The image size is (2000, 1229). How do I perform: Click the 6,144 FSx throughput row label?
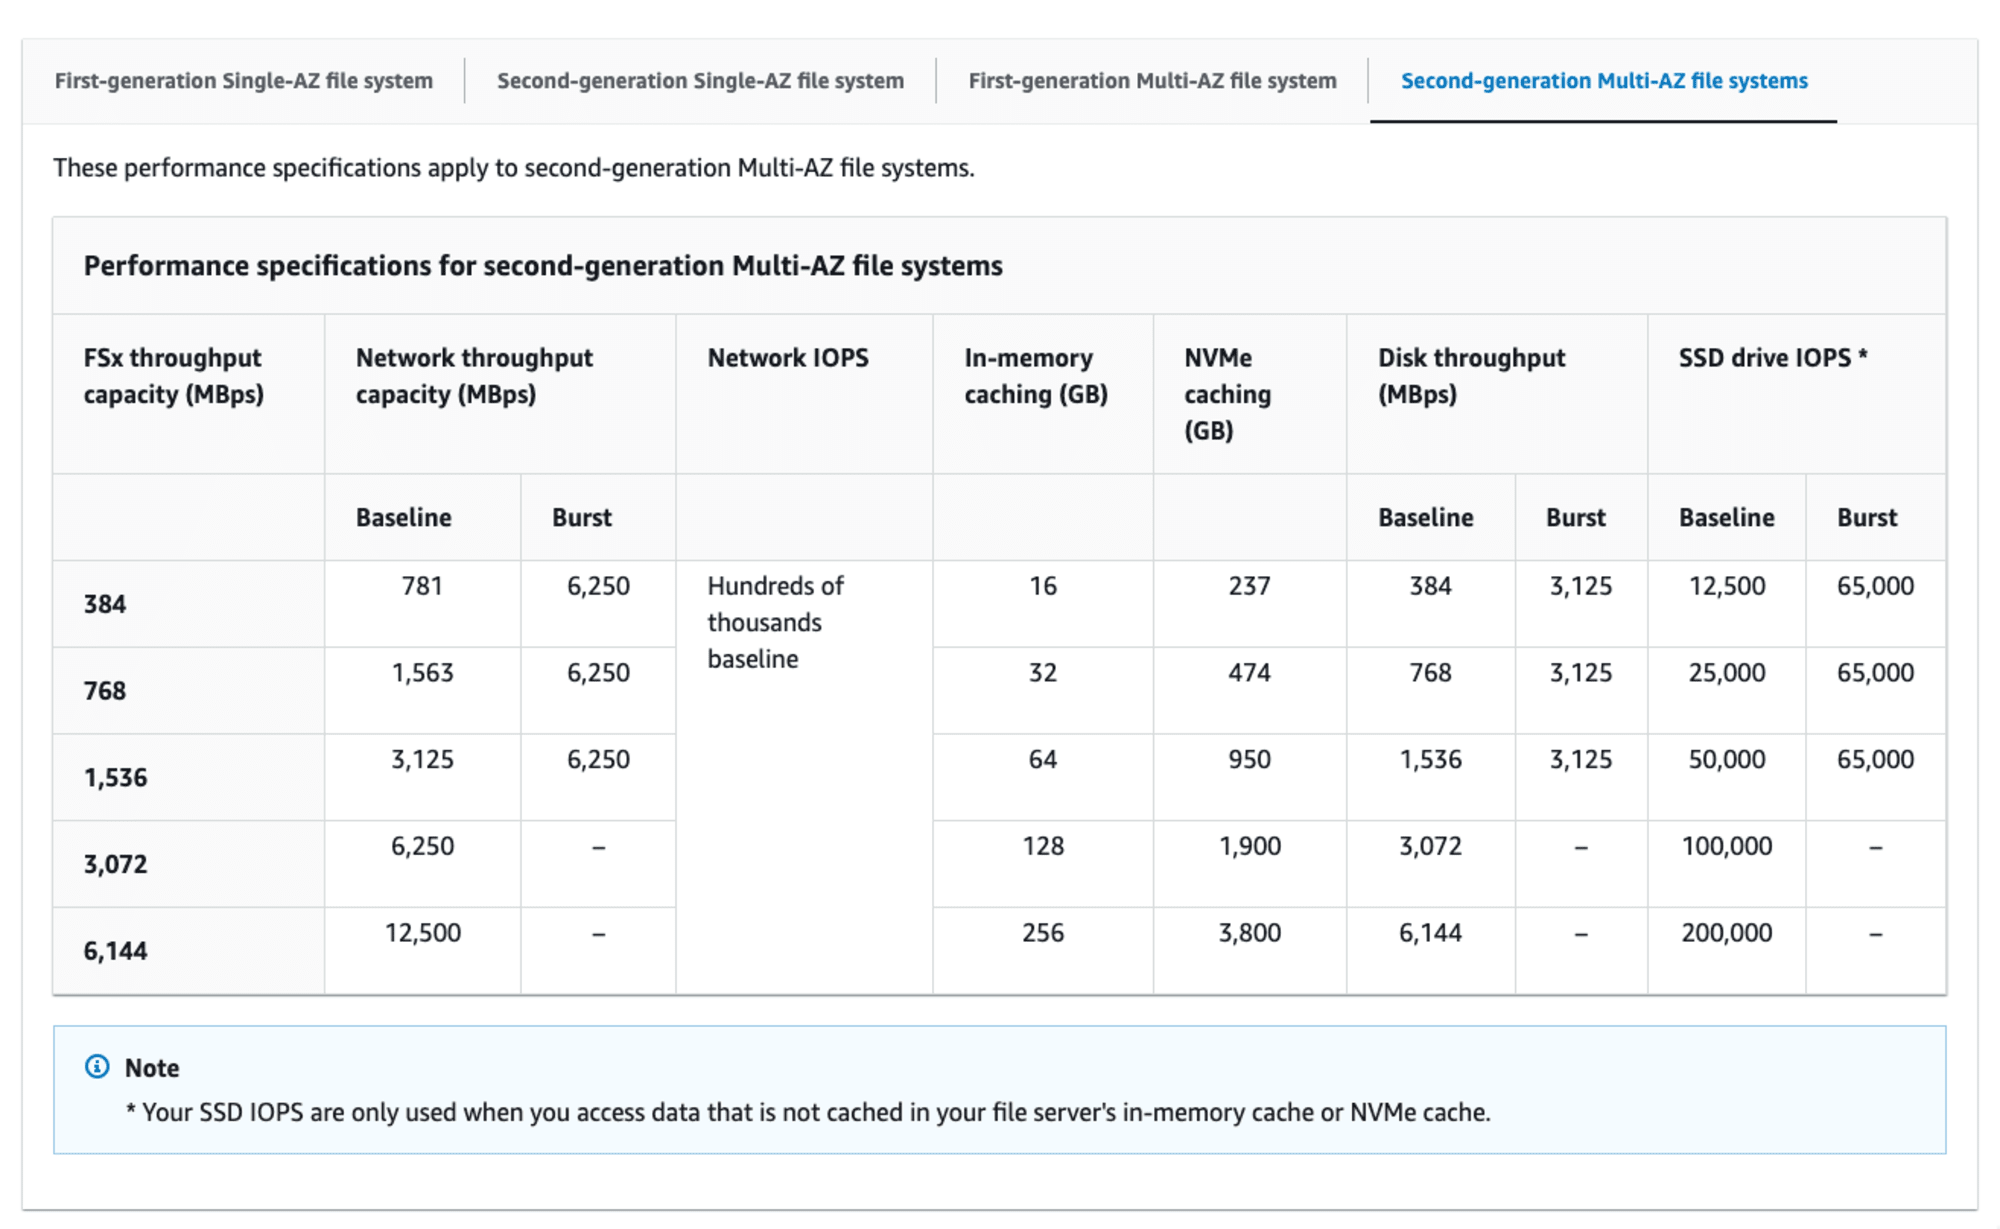pyautogui.click(x=115, y=951)
